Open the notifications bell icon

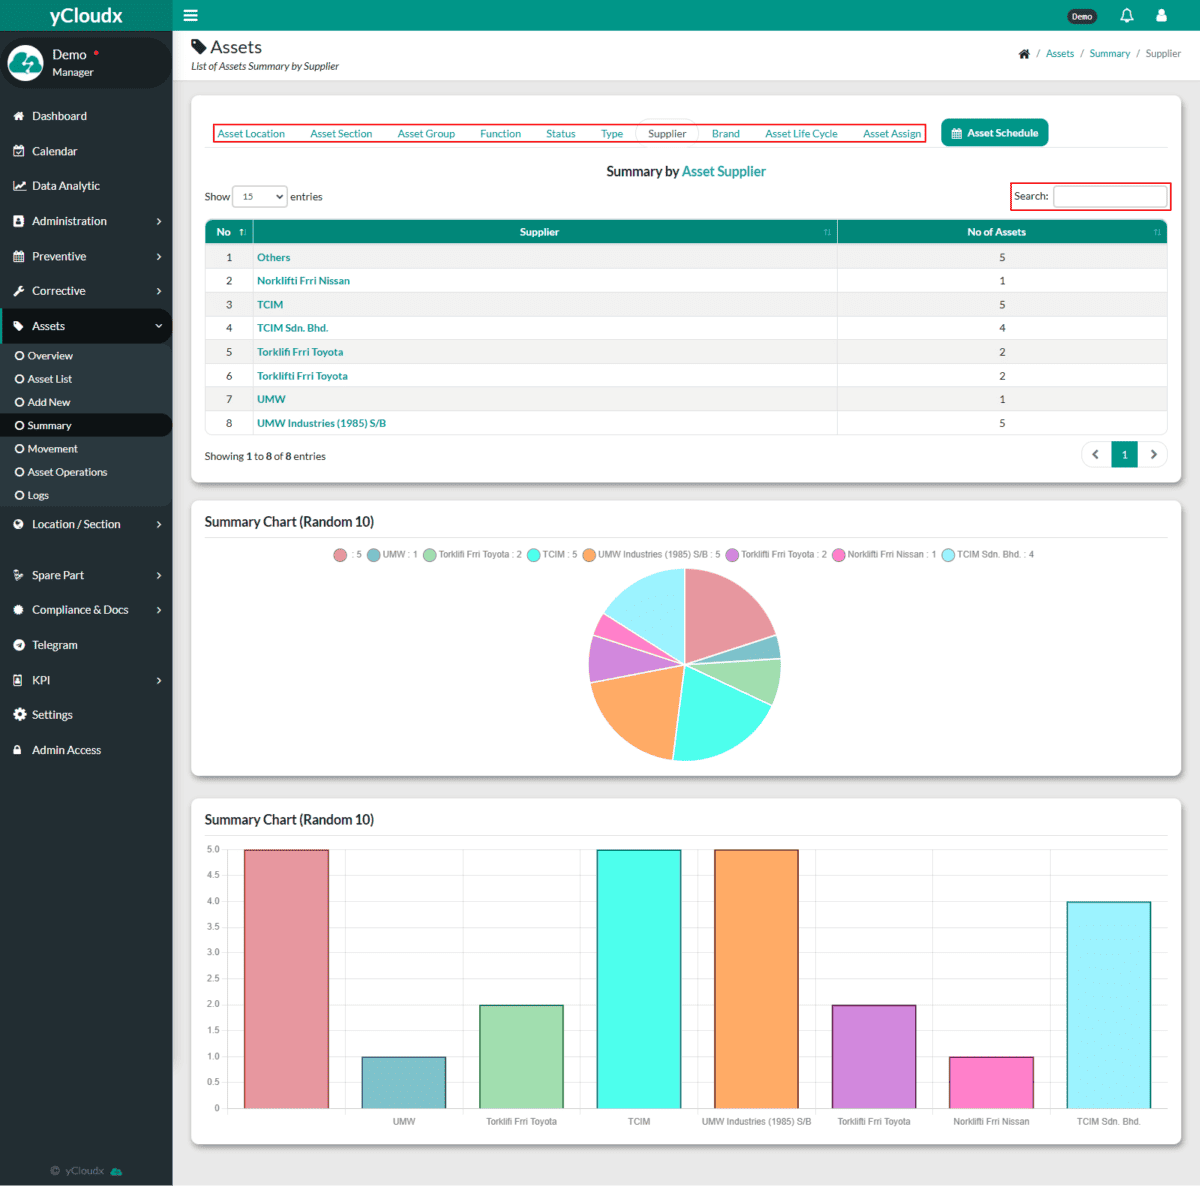(x=1127, y=15)
